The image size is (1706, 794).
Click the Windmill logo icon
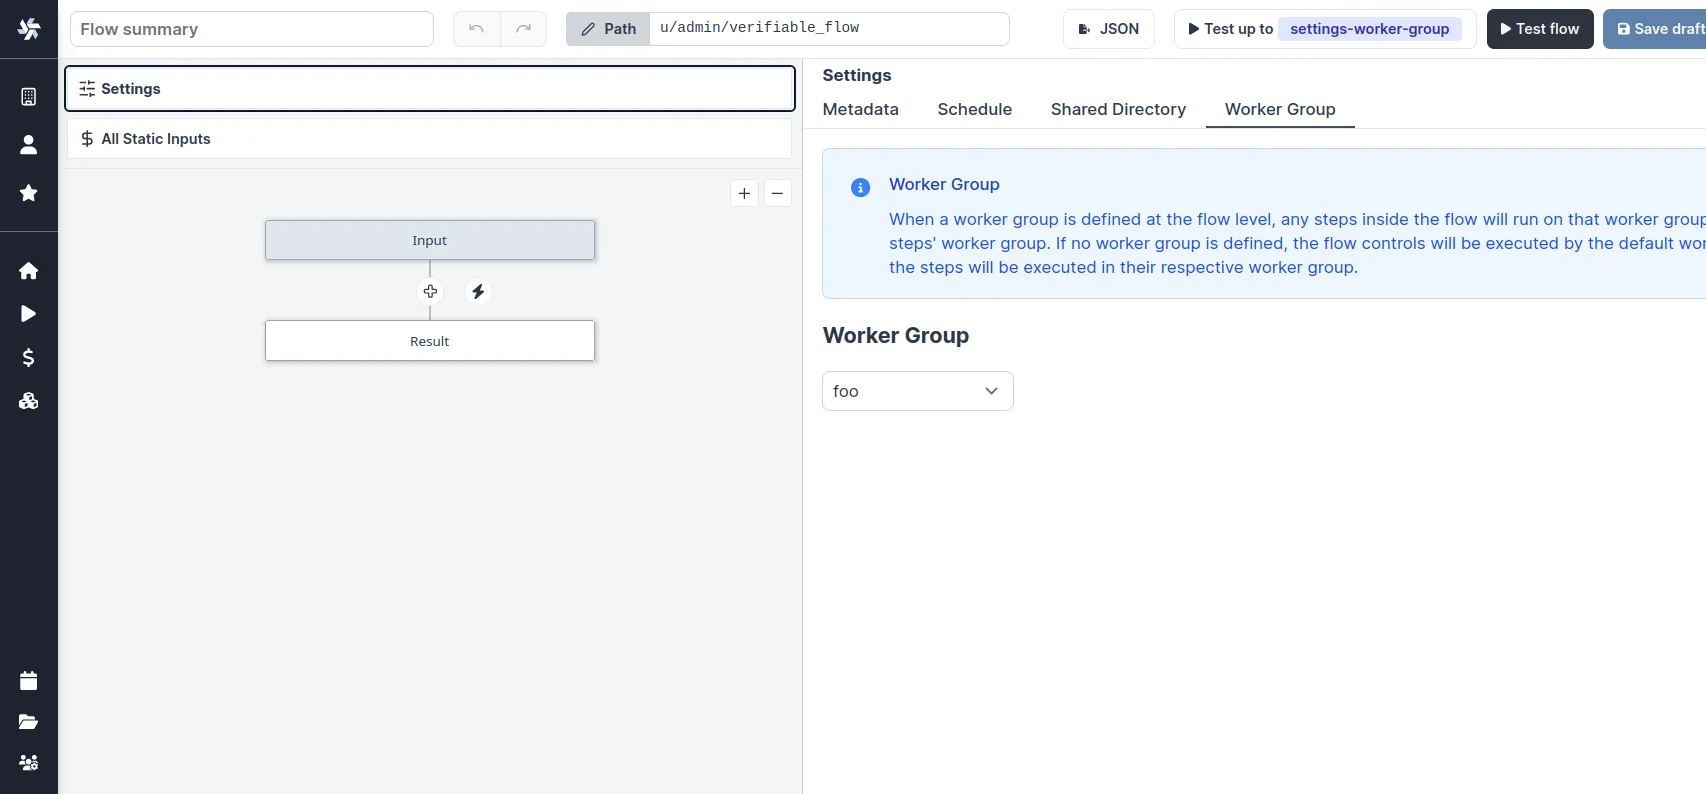pyautogui.click(x=29, y=29)
